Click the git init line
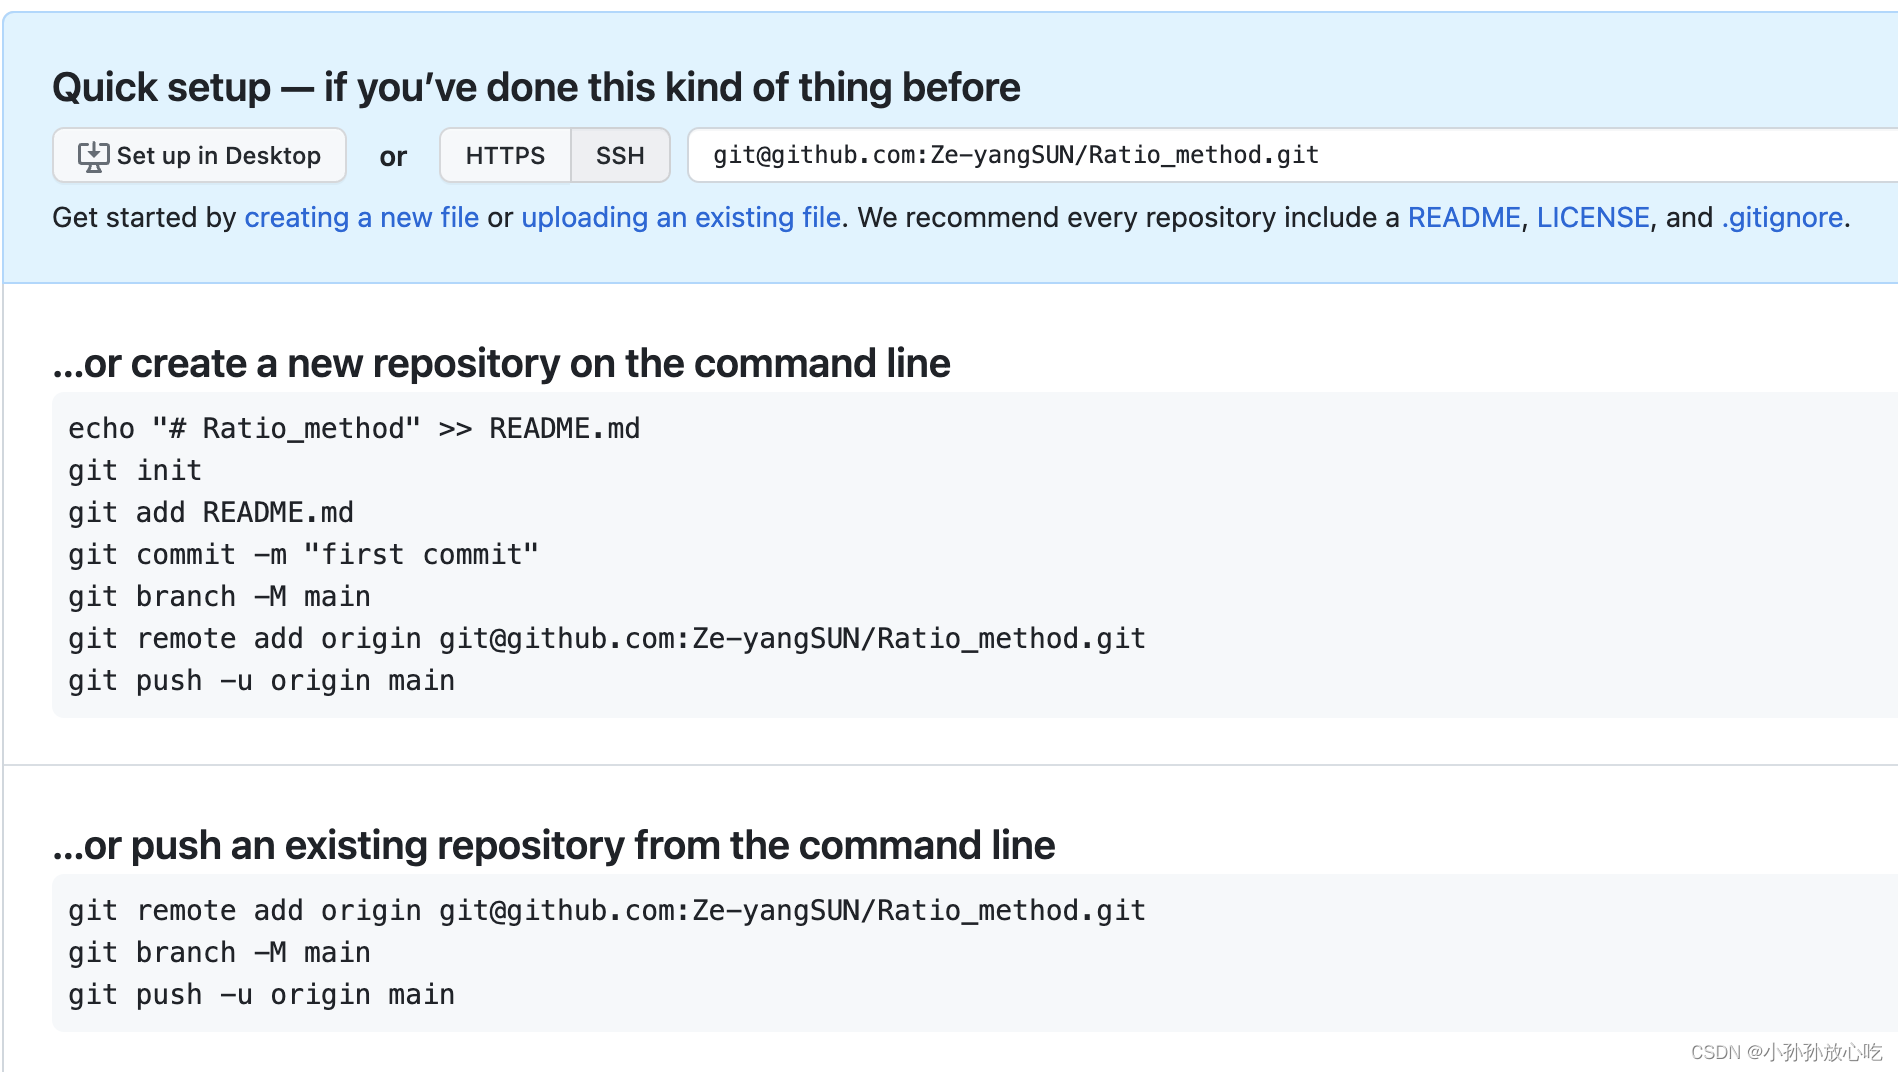The height and width of the screenshot is (1072, 1898). click(x=135, y=470)
